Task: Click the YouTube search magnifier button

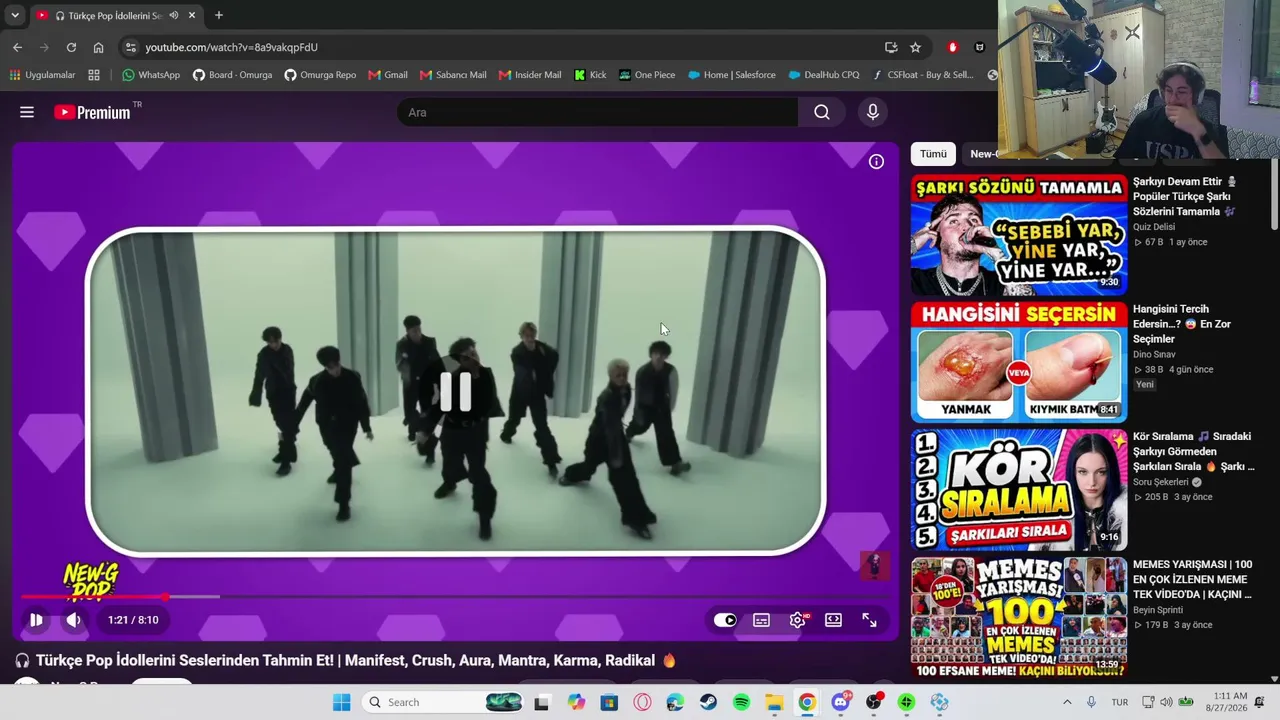Action: pyautogui.click(x=822, y=112)
